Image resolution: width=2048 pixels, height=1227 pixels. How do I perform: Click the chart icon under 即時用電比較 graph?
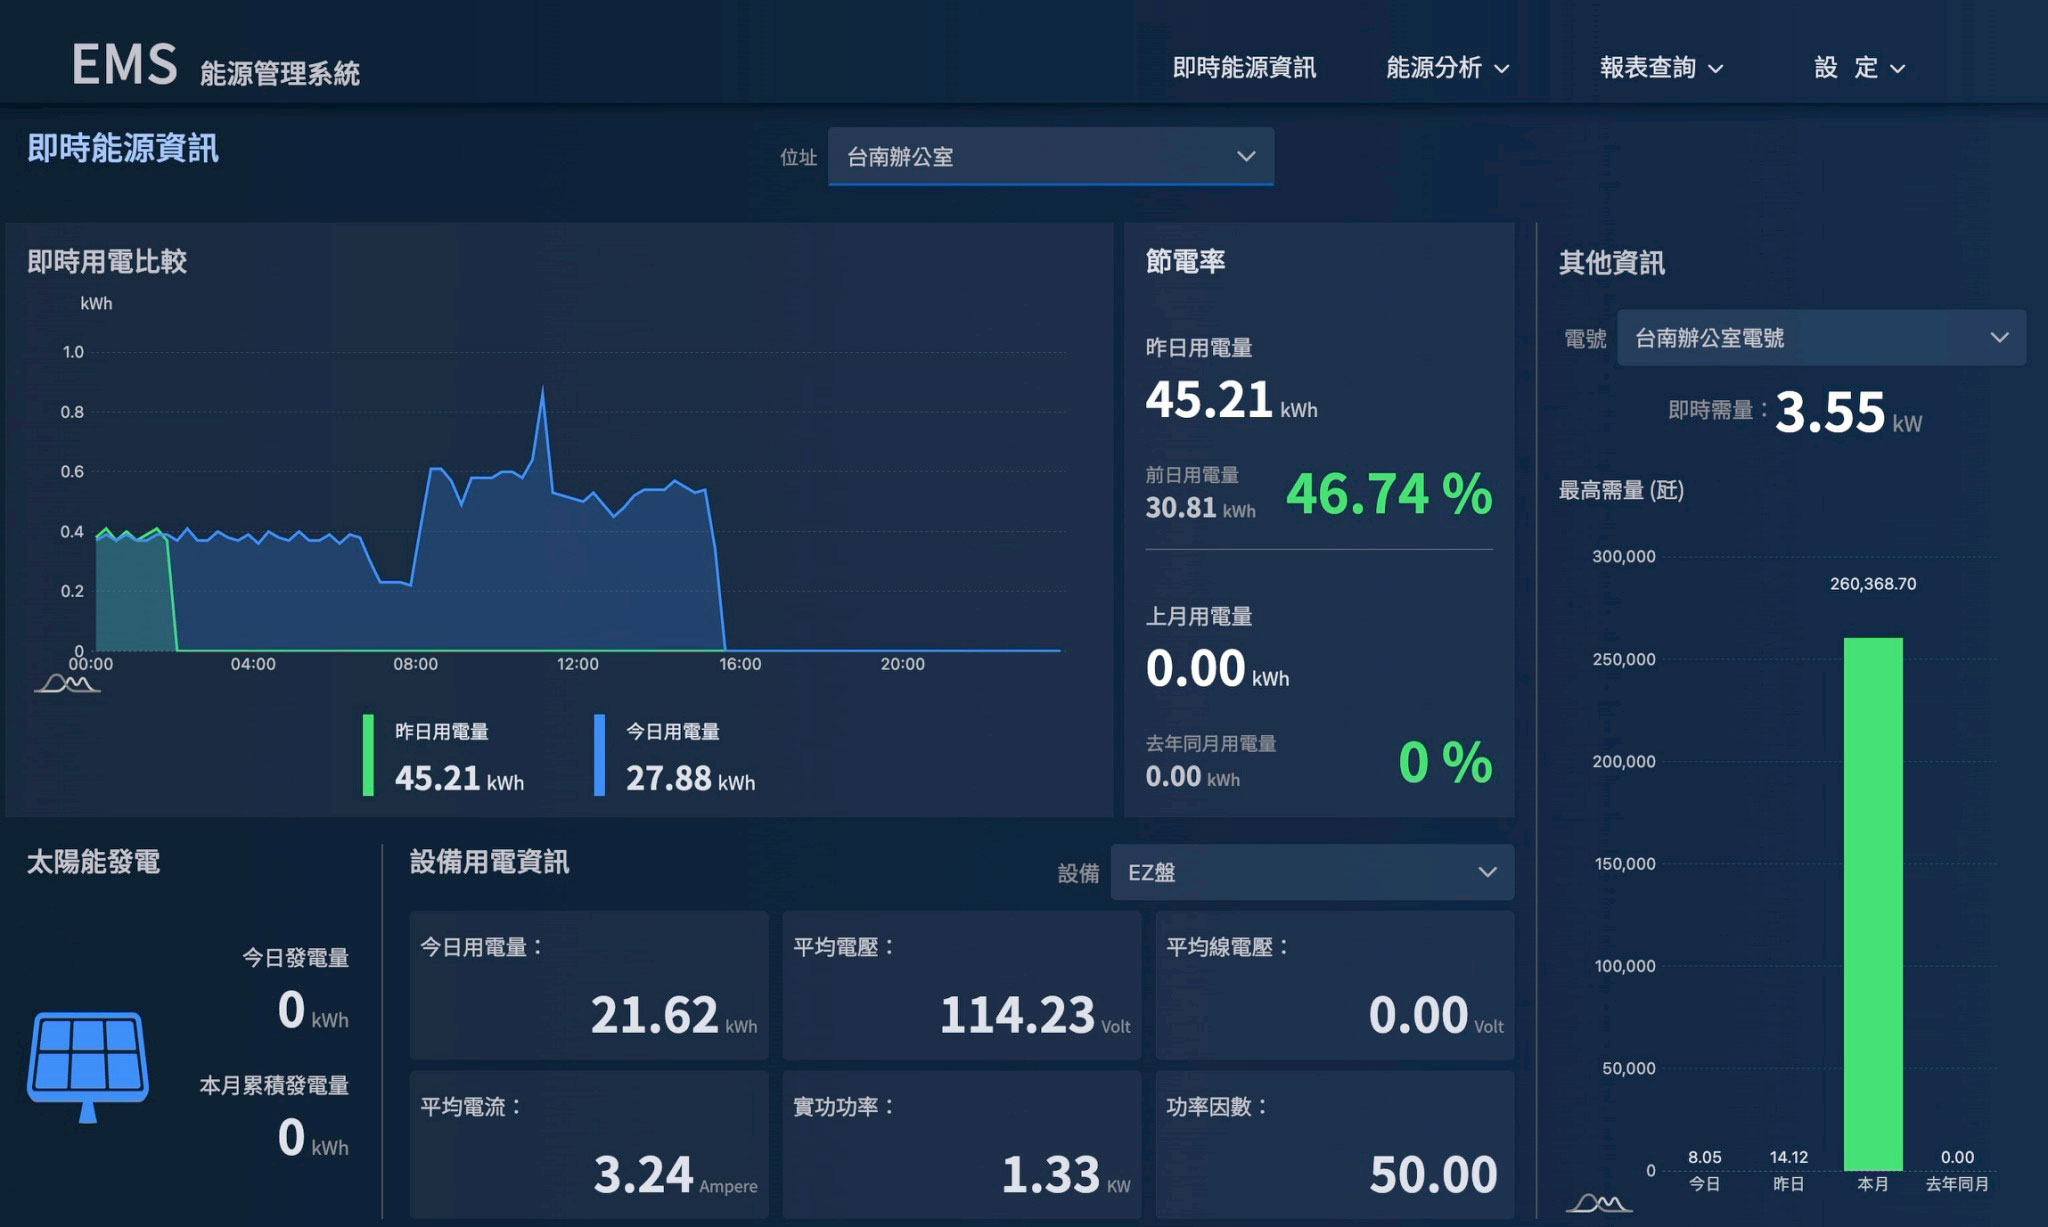(x=67, y=684)
